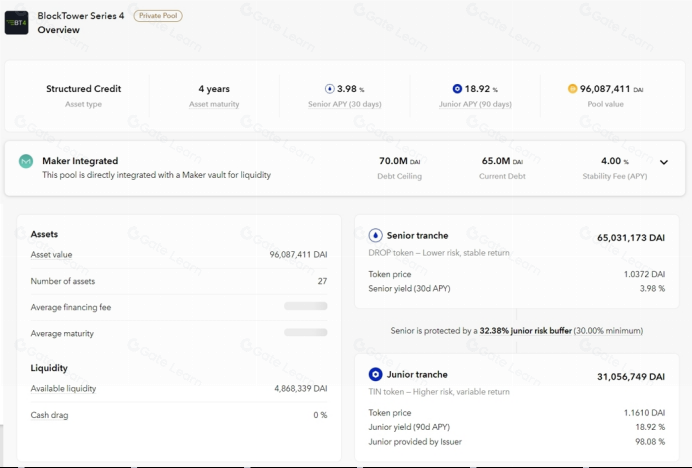Click the 98.08 % issuer value
The width and height of the screenshot is (692, 468).
point(650,442)
